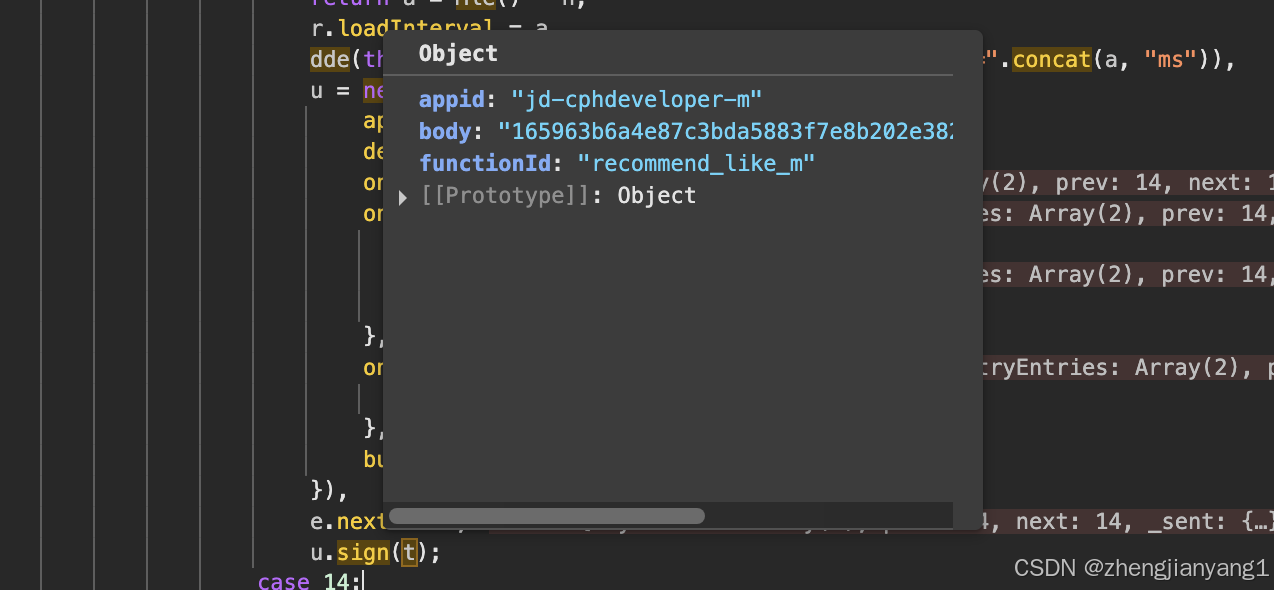Select the "recommend_like_m" string value
This screenshot has width=1274, height=590.
coord(695,163)
